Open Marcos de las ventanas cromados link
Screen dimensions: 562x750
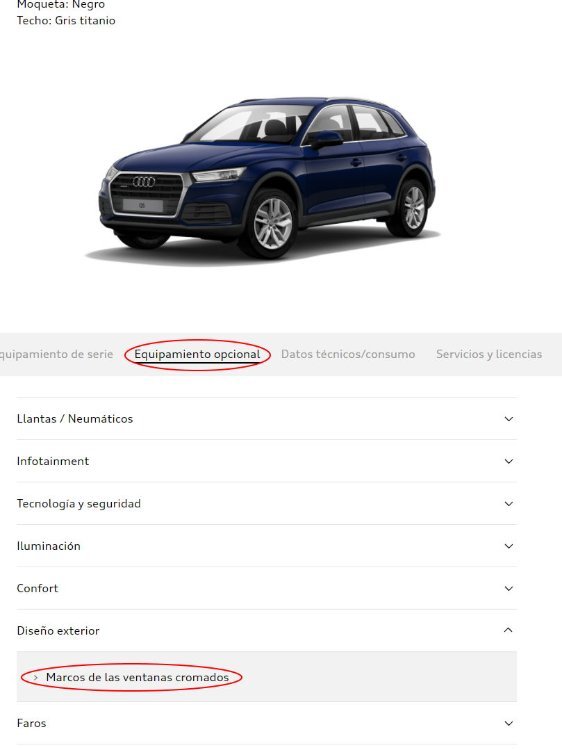137,677
